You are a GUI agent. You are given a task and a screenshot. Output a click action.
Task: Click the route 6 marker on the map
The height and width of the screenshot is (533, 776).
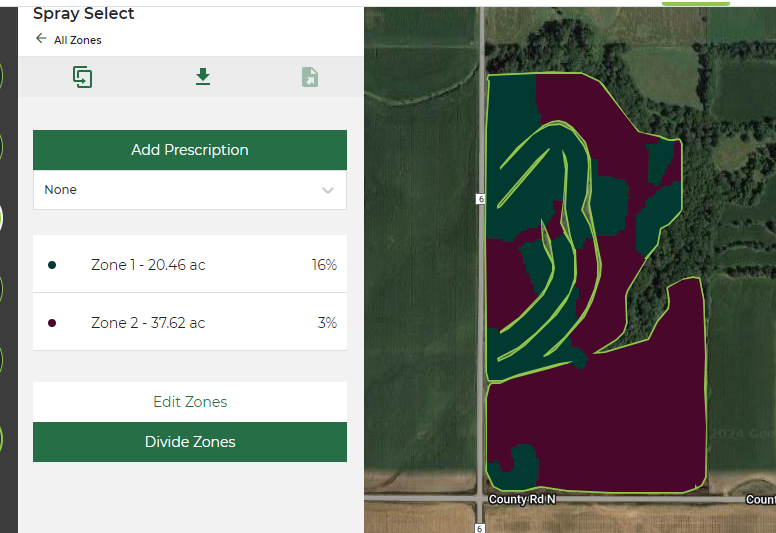(x=481, y=200)
